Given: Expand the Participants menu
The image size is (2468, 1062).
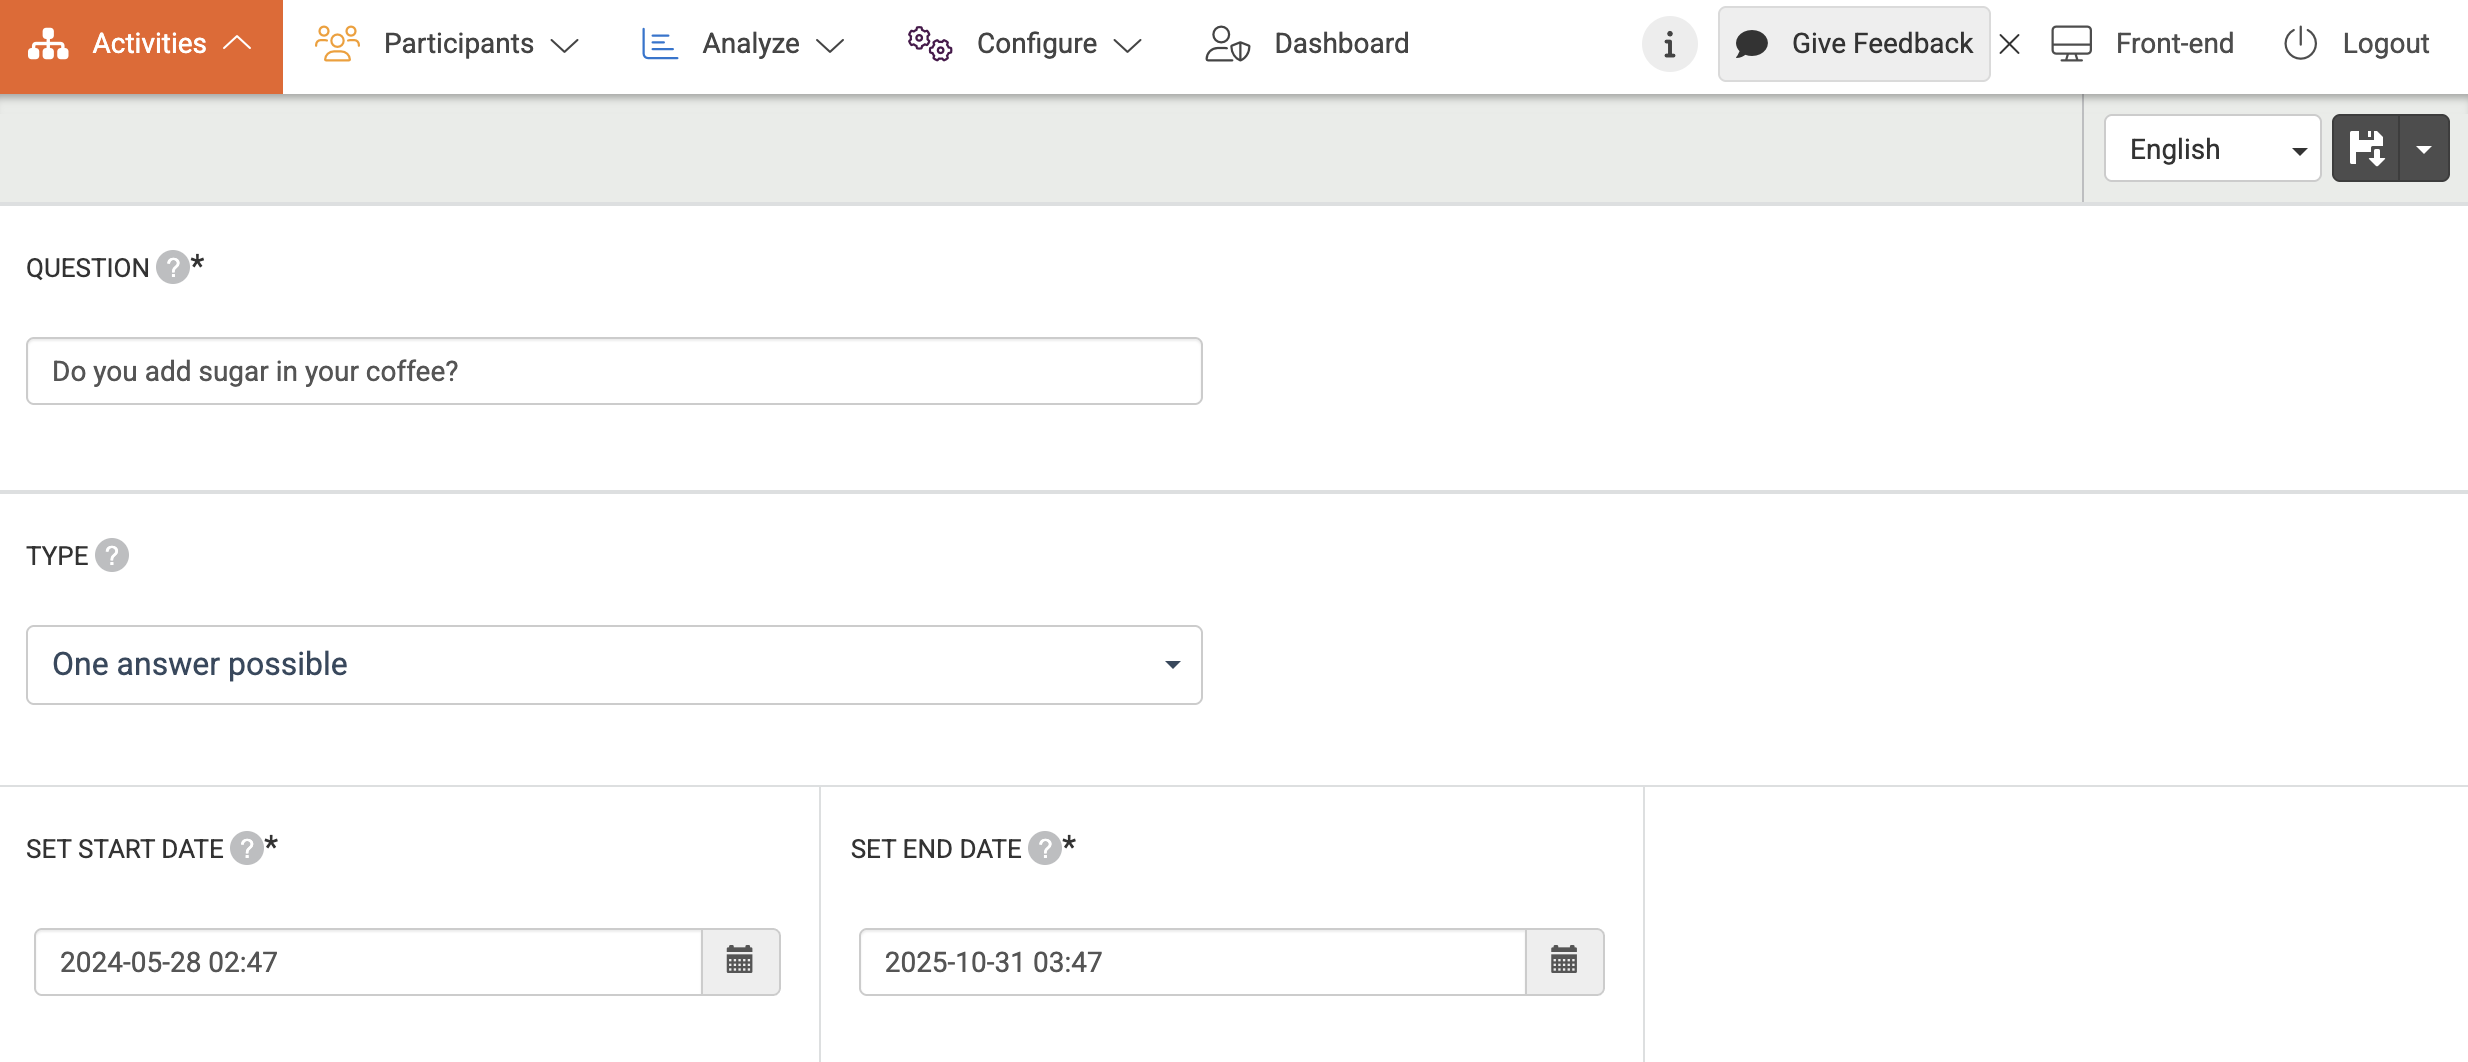Looking at the screenshot, I should pos(447,44).
